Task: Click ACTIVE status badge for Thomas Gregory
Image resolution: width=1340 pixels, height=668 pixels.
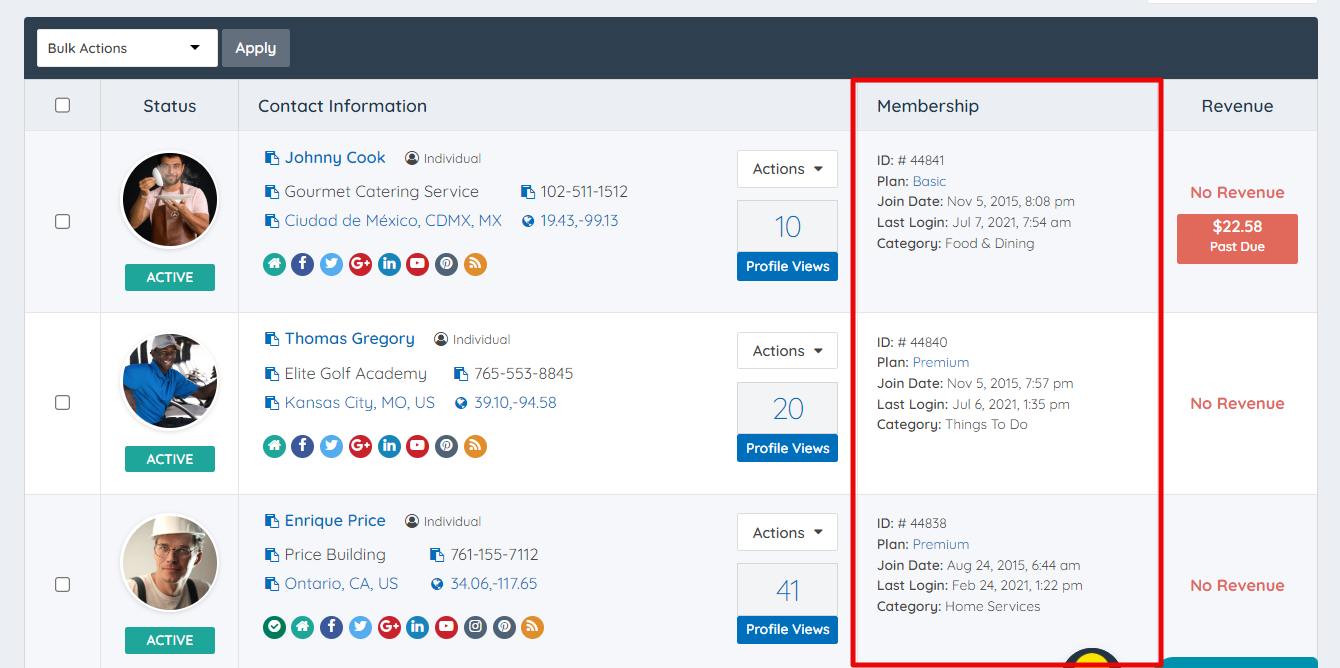Action: (170, 459)
